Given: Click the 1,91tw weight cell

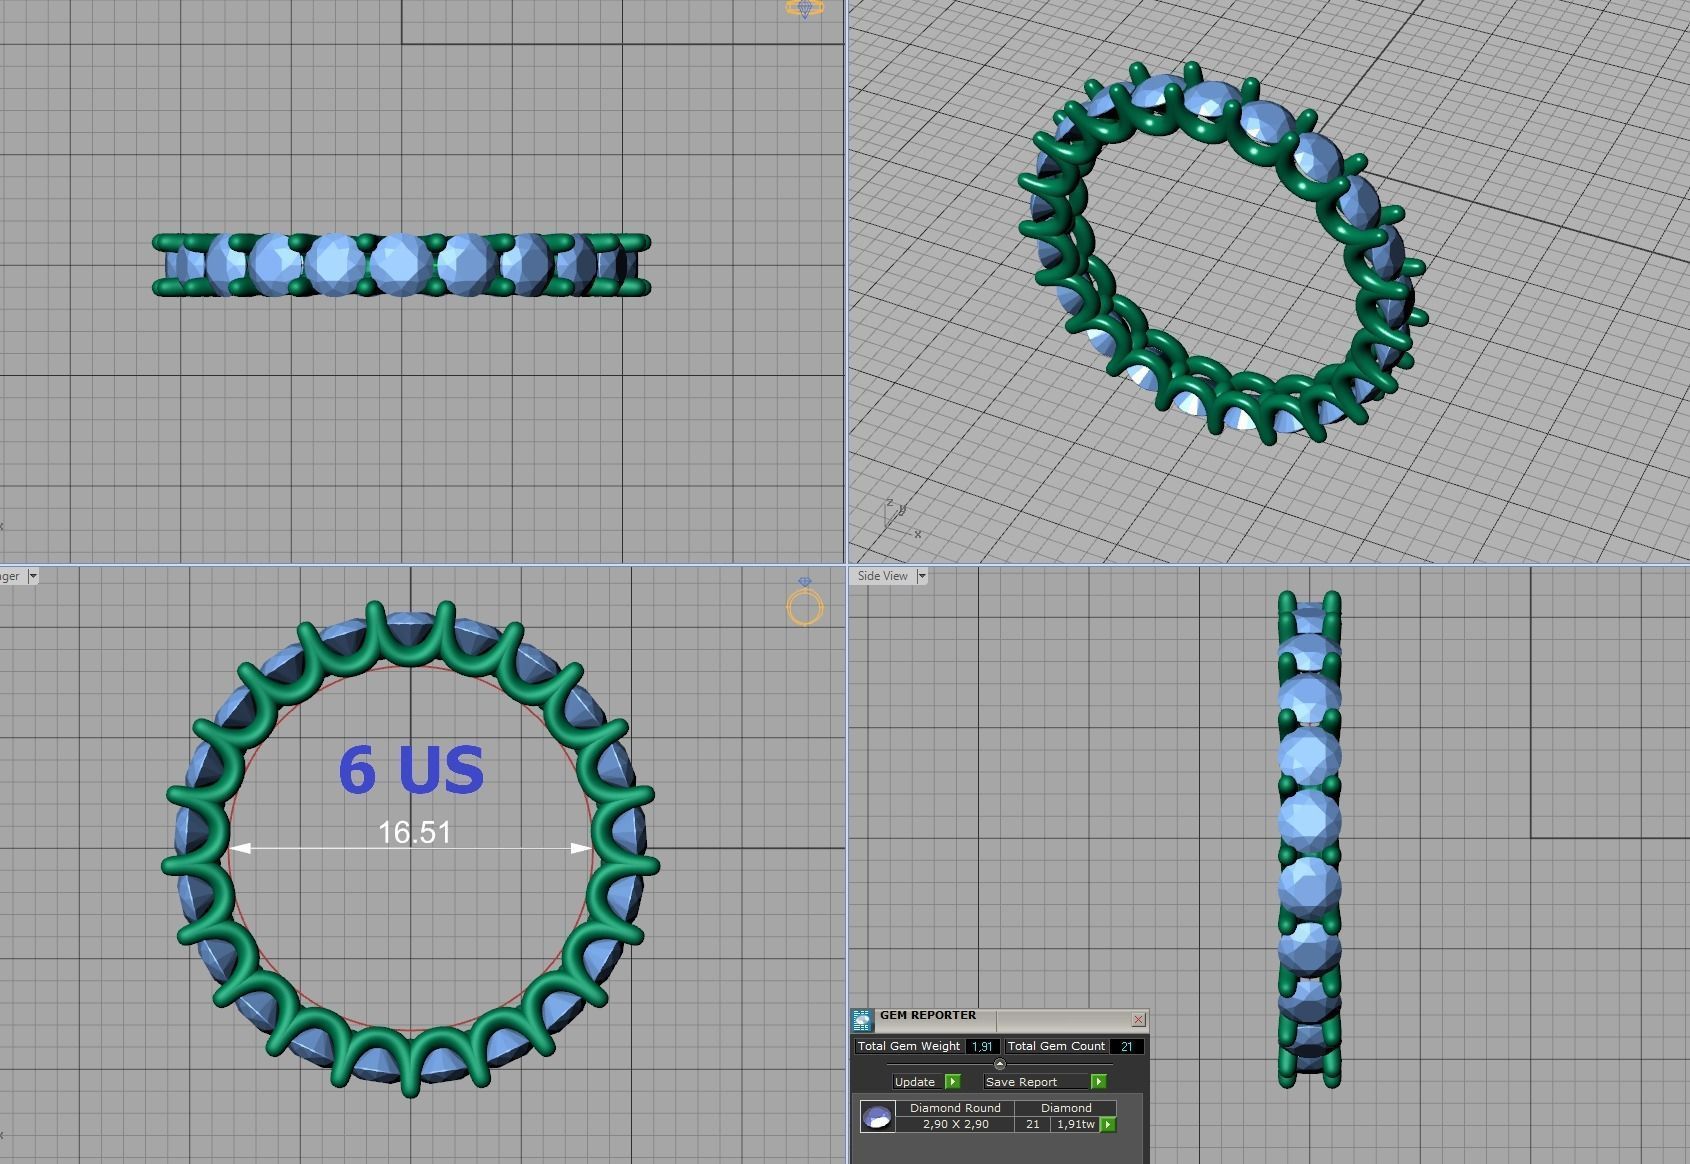Looking at the screenshot, I should click(x=1075, y=1124).
